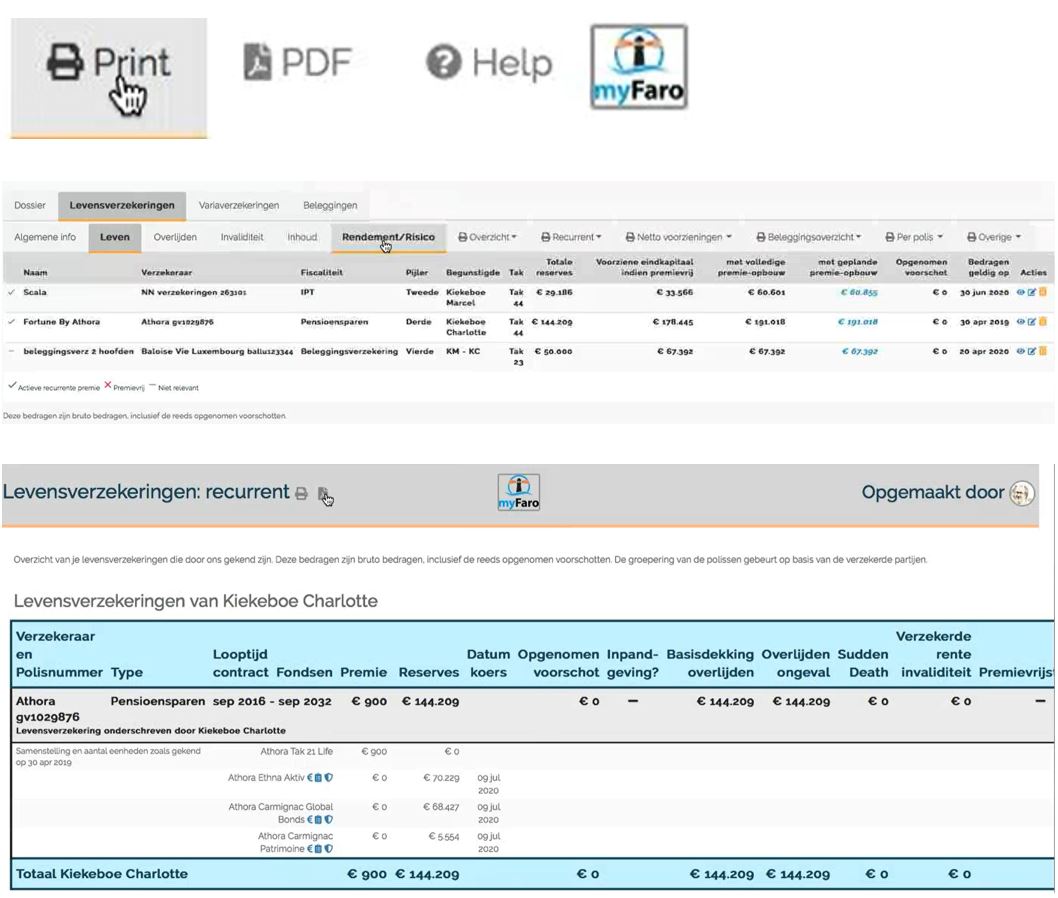Click the shield icon for Athora Carmignac Patrimoine

[329, 849]
